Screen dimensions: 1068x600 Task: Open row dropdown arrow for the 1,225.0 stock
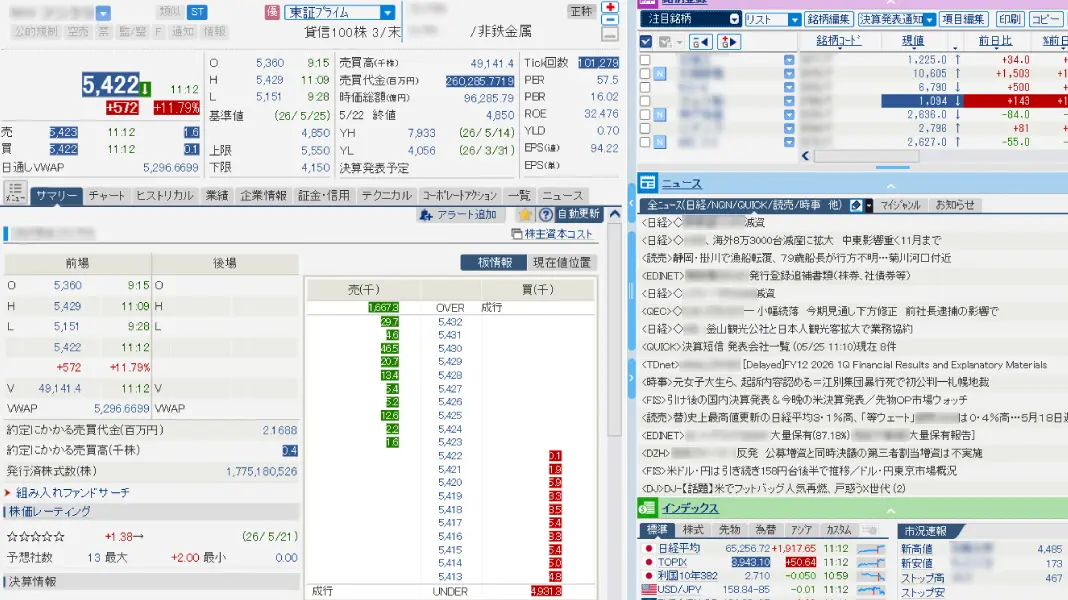point(789,60)
